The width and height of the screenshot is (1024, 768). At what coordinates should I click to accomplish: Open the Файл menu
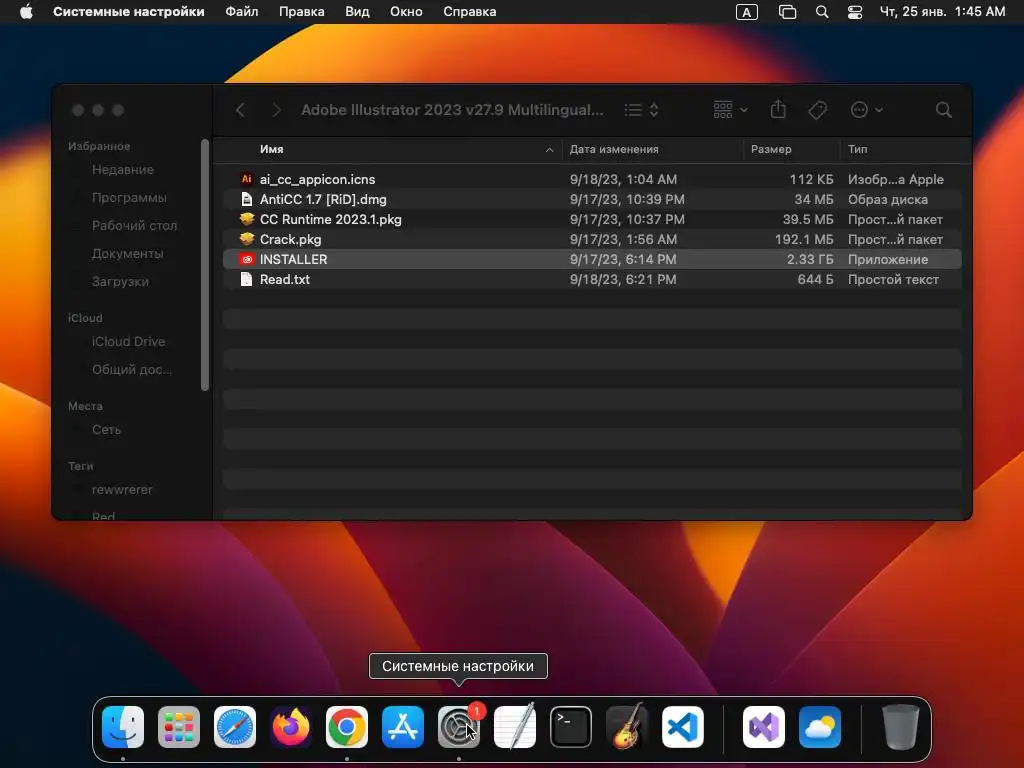242,12
